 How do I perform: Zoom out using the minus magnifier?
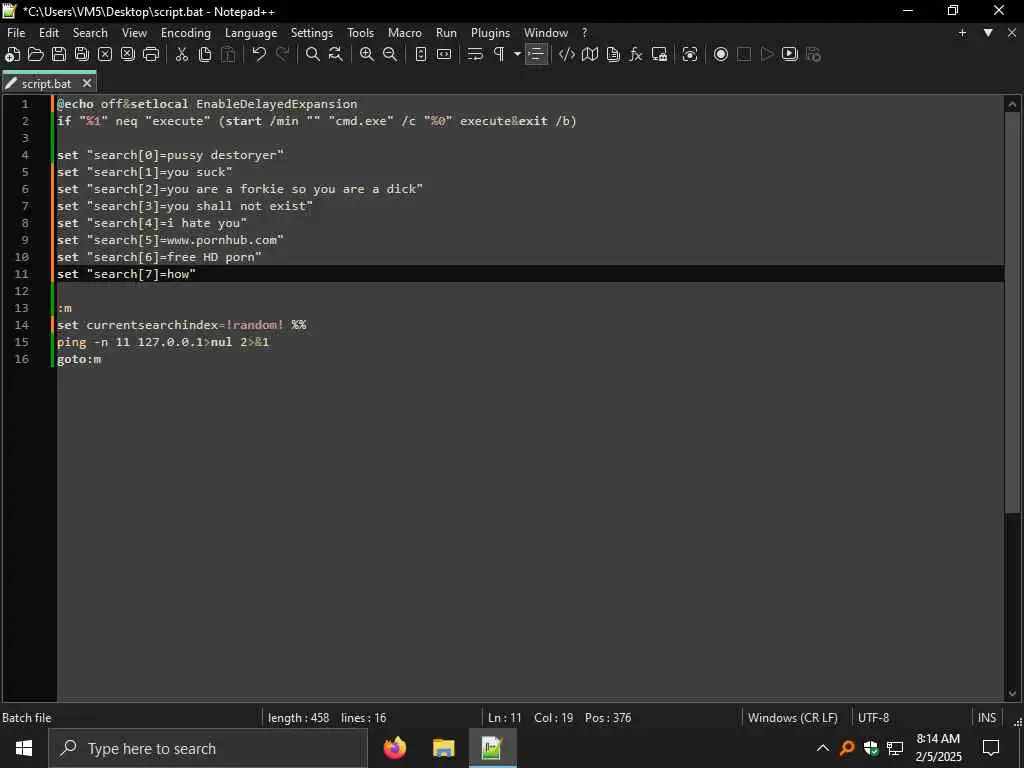tap(390, 54)
